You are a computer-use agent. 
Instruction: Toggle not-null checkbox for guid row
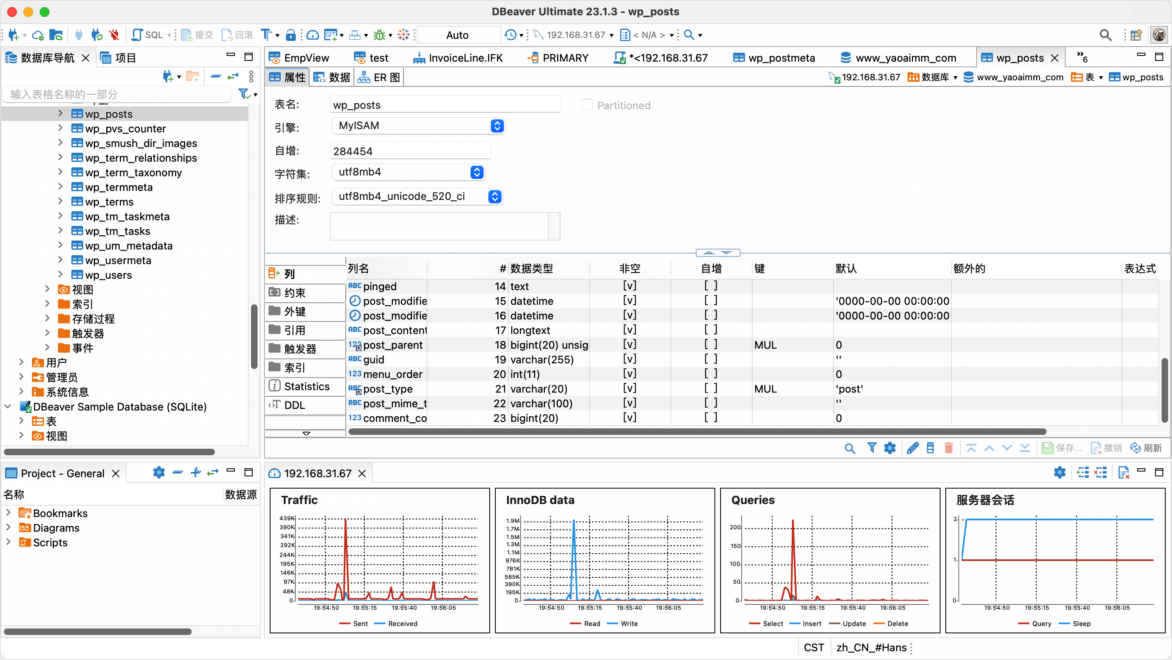[630, 359]
